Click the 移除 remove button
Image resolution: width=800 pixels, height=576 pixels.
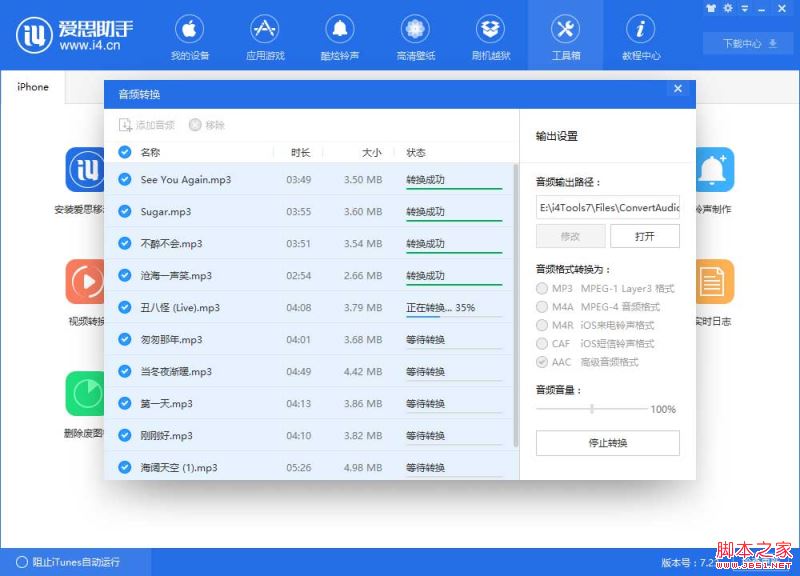point(207,125)
